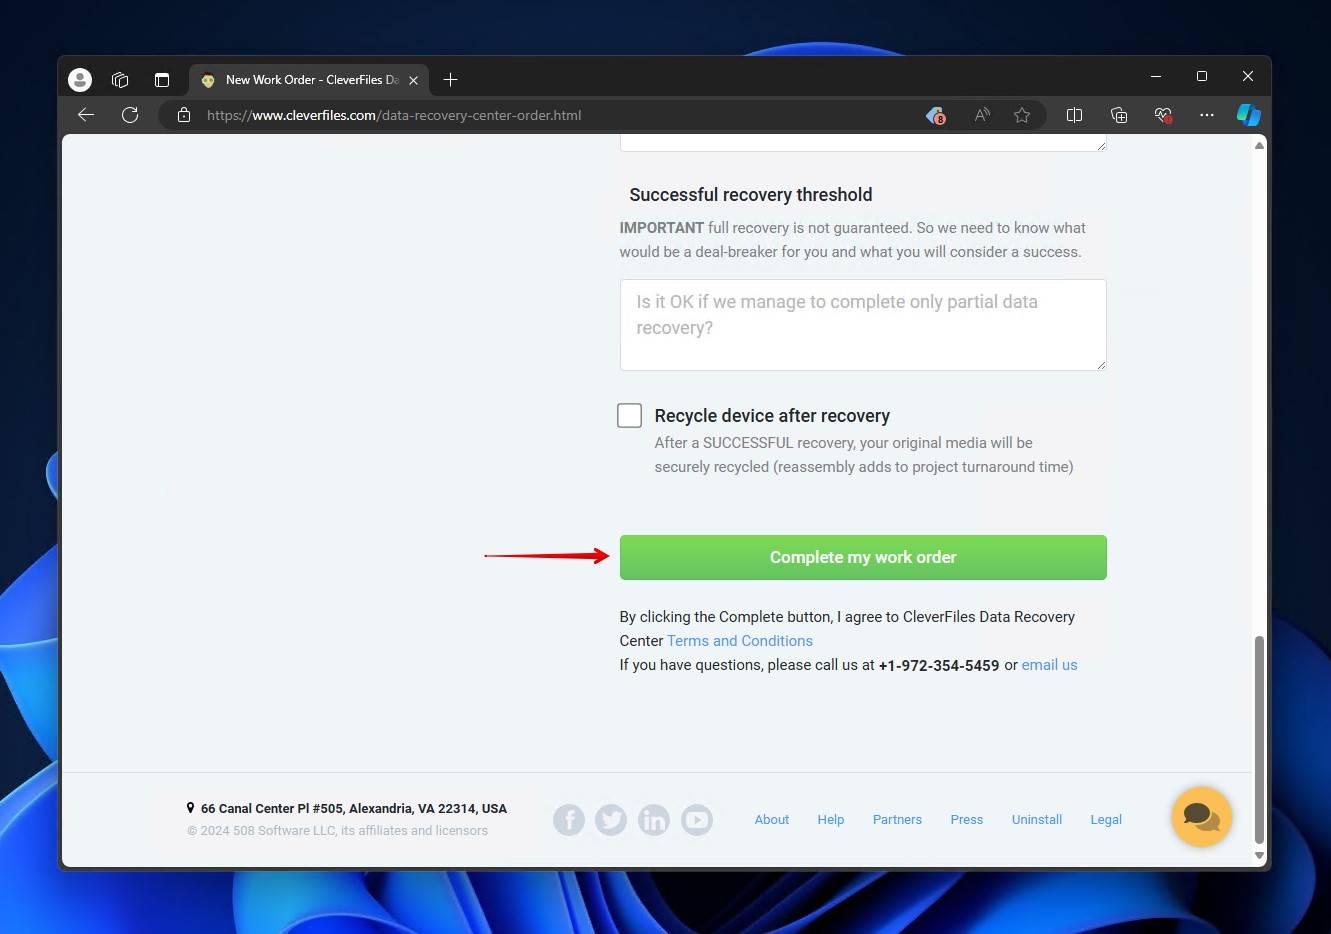Open the tab actions menu icon

pos(162,80)
